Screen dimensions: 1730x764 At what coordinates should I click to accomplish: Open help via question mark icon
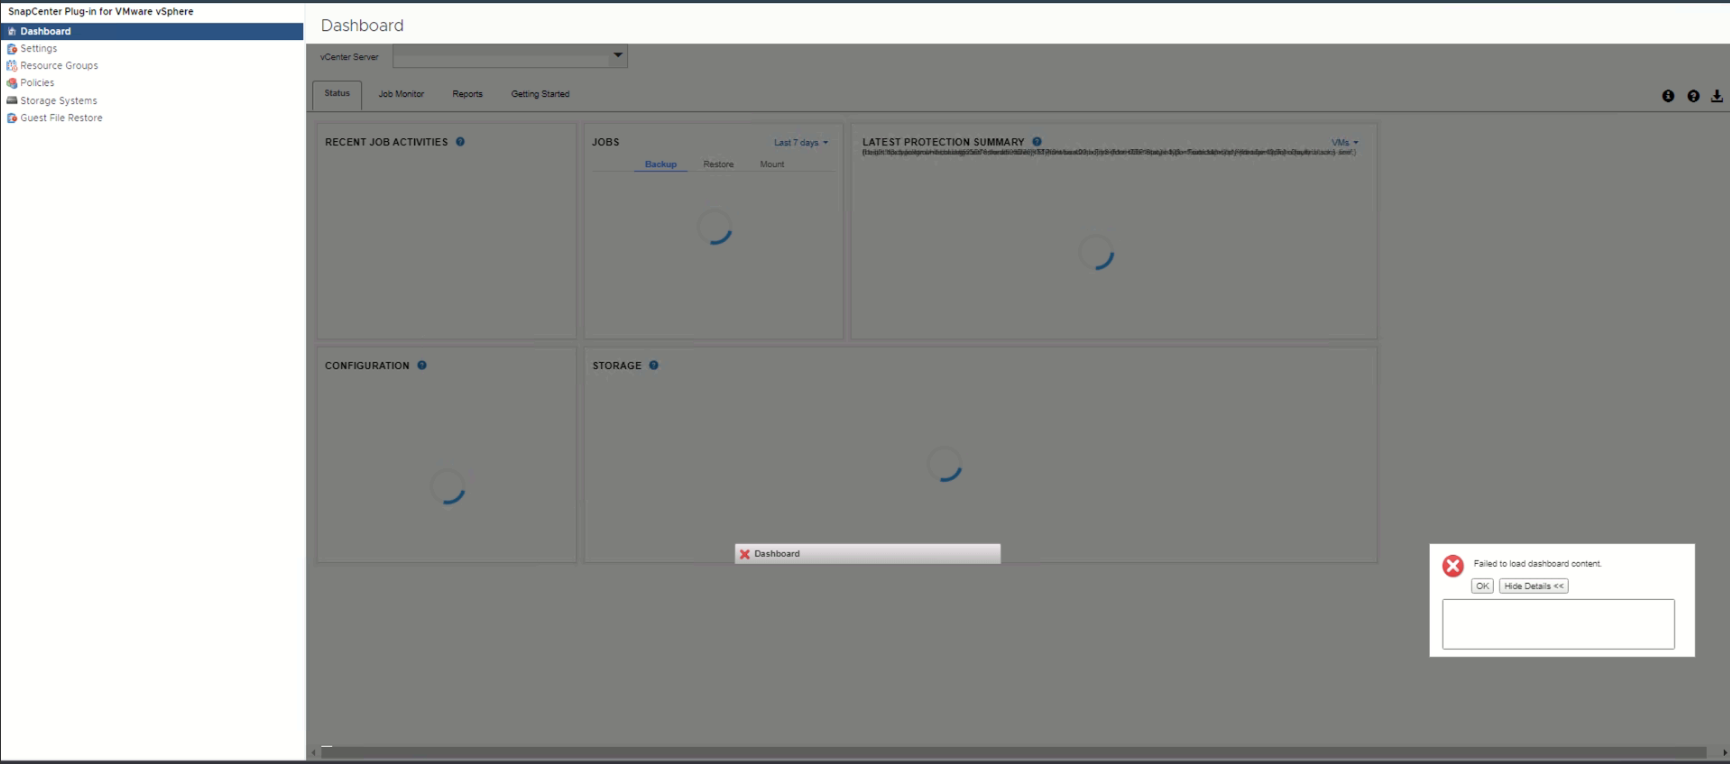[x=1693, y=96]
